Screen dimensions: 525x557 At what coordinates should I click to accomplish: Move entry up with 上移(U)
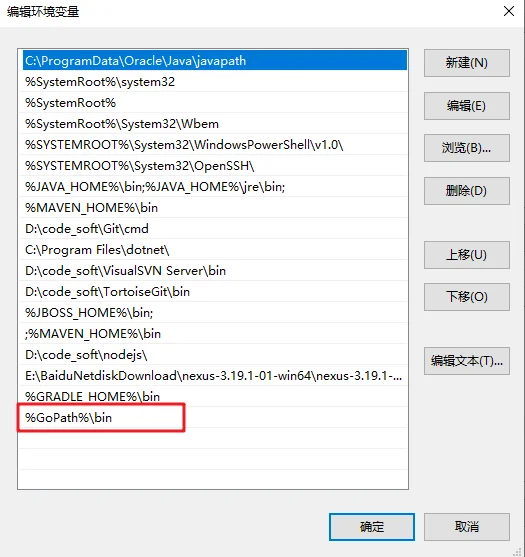467,255
